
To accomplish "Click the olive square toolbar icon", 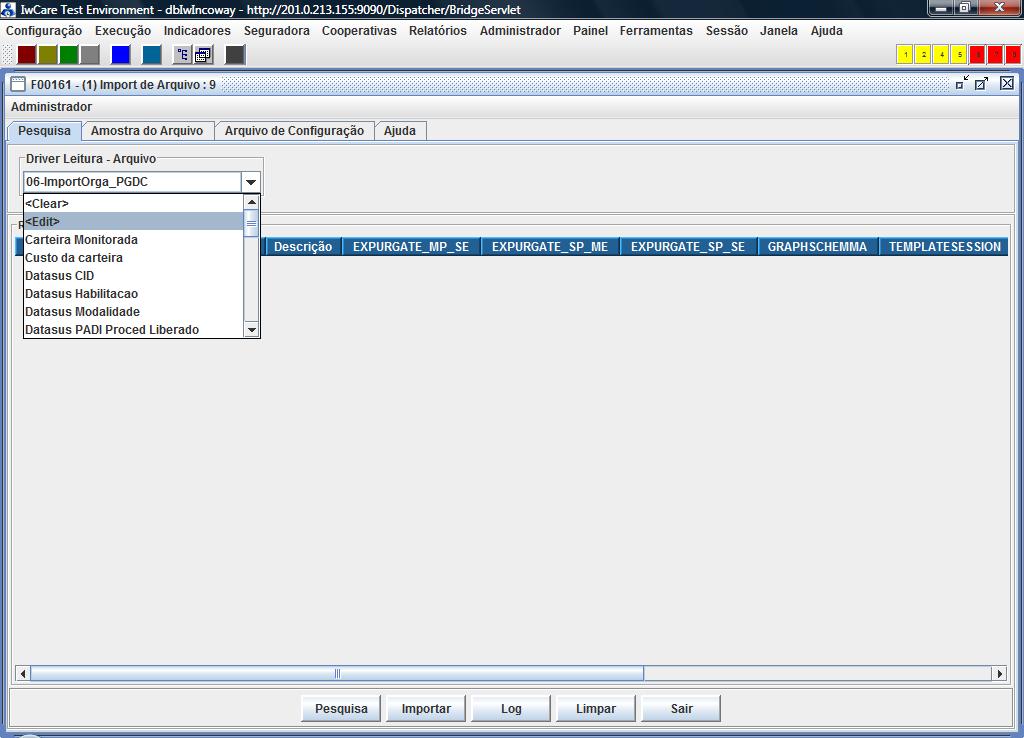I will 48,55.
